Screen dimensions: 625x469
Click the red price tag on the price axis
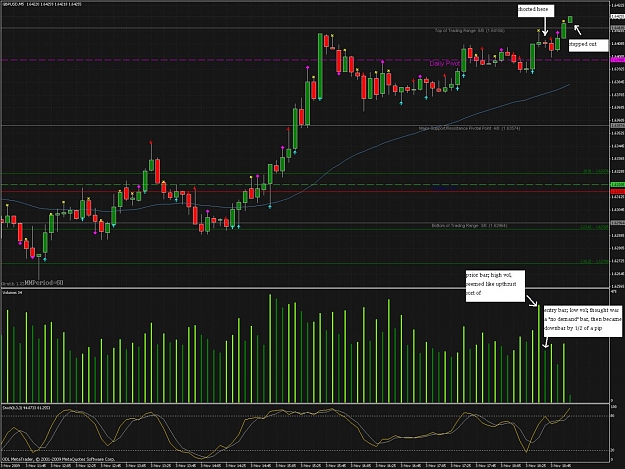(617, 191)
